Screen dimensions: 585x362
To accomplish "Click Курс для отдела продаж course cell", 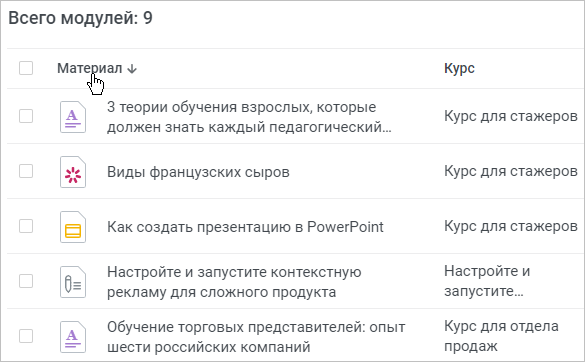I will (x=501, y=336).
